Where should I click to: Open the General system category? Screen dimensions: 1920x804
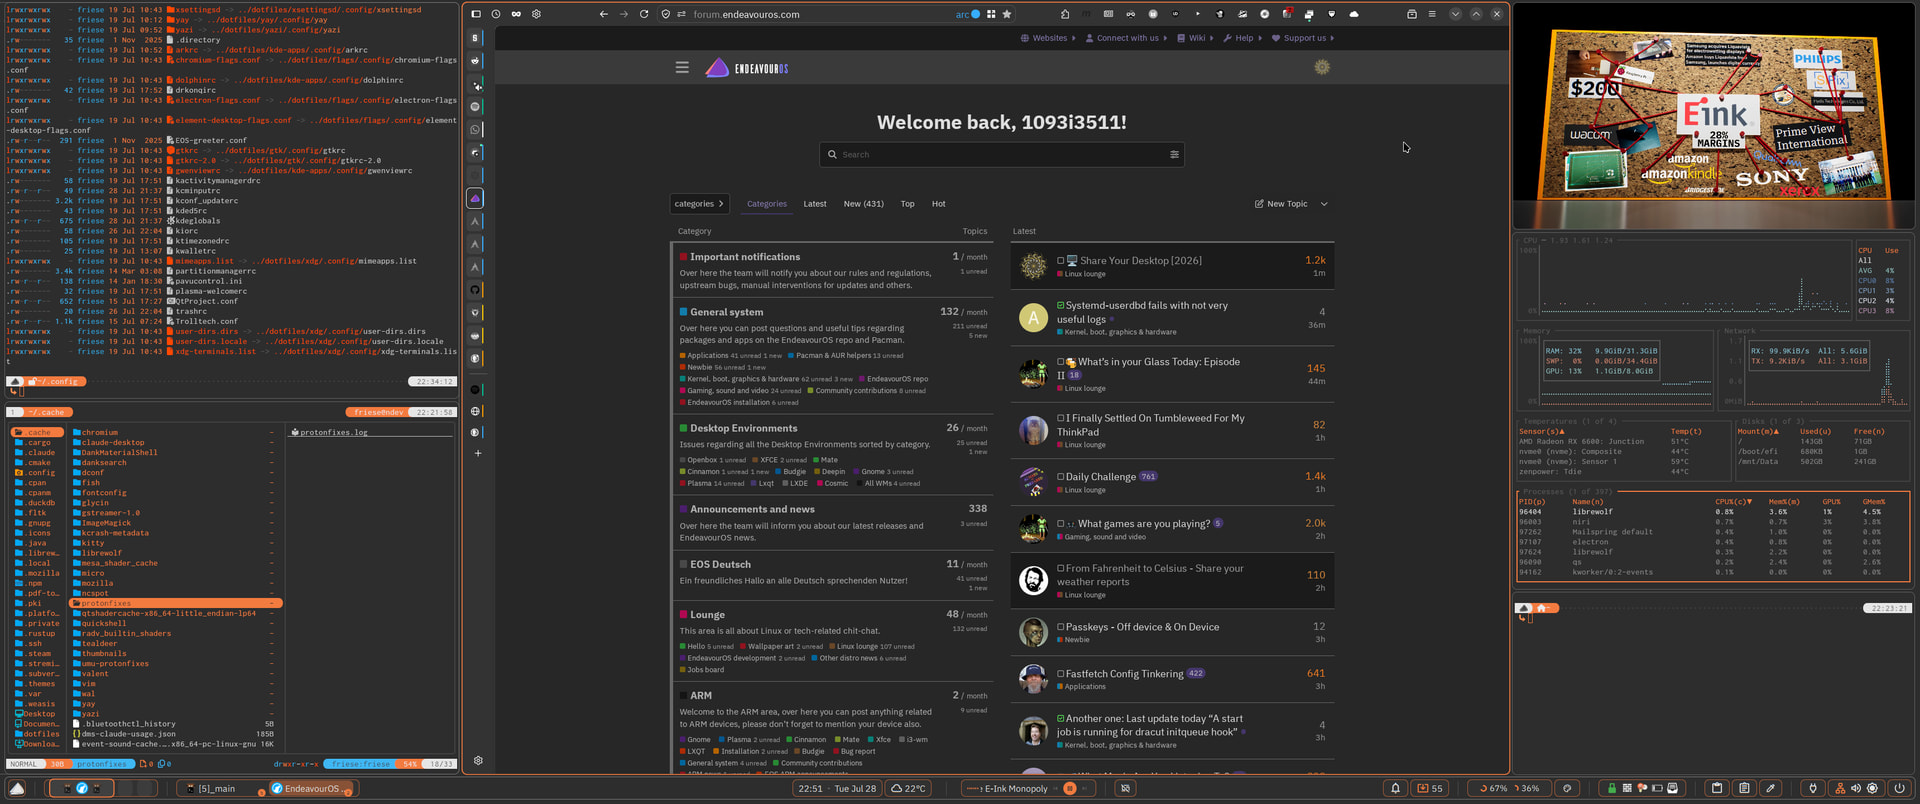click(x=727, y=312)
